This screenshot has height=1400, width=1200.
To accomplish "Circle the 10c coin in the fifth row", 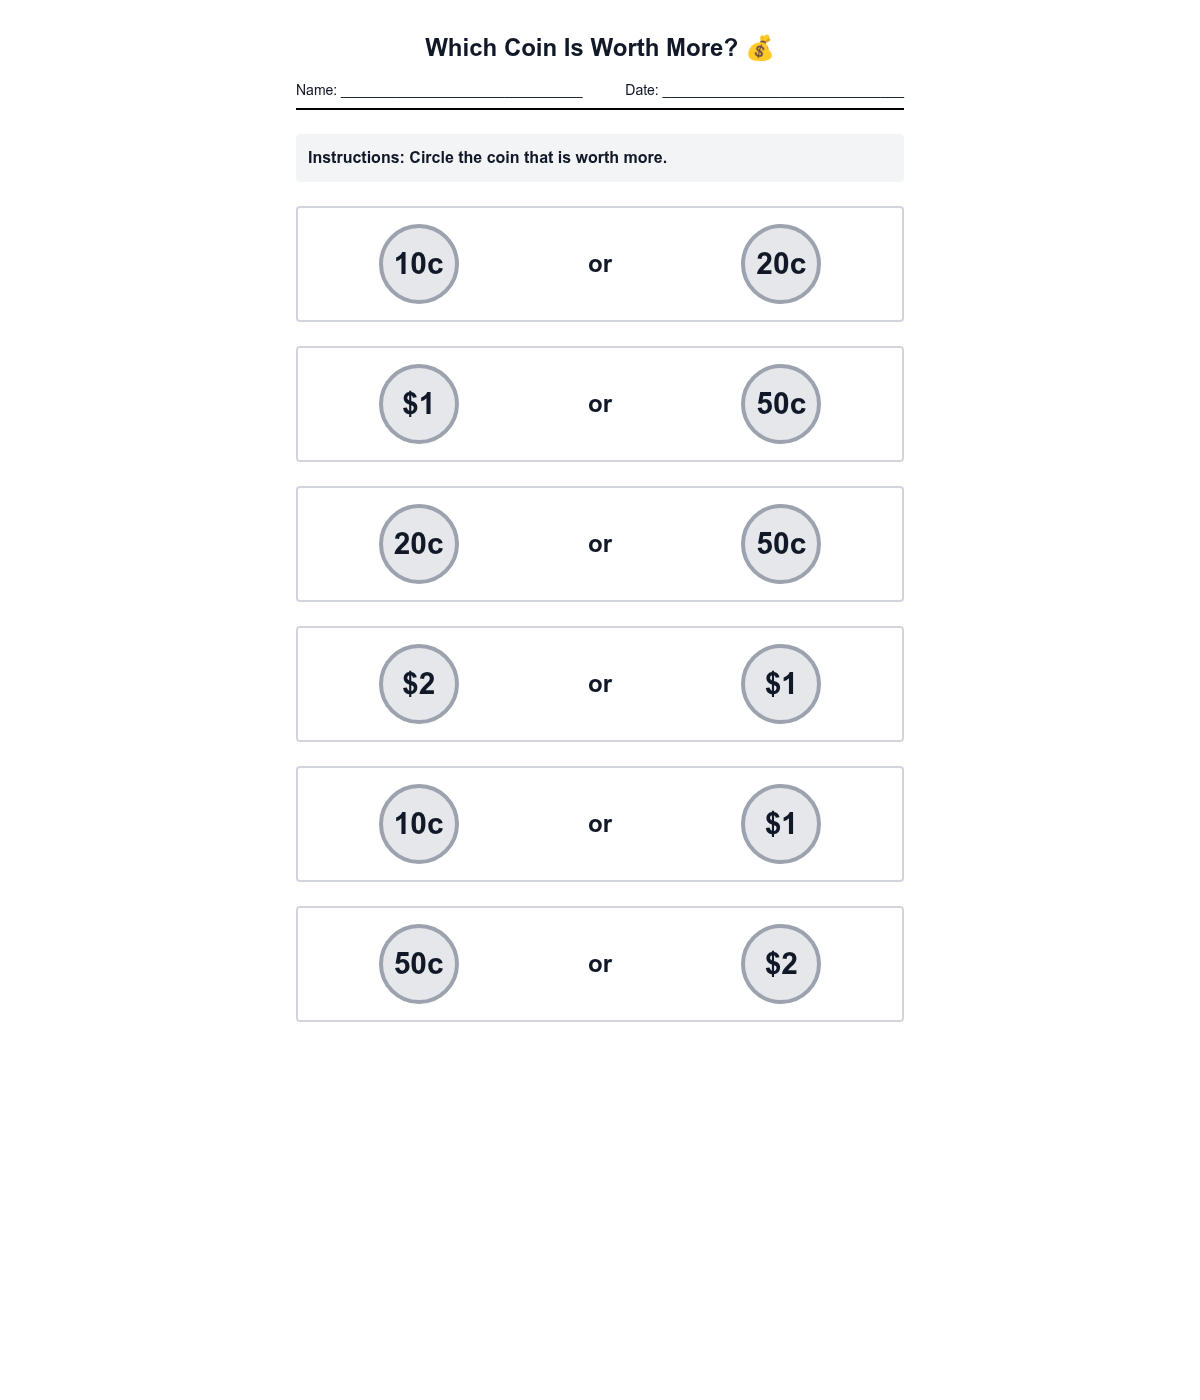I will coord(419,824).
